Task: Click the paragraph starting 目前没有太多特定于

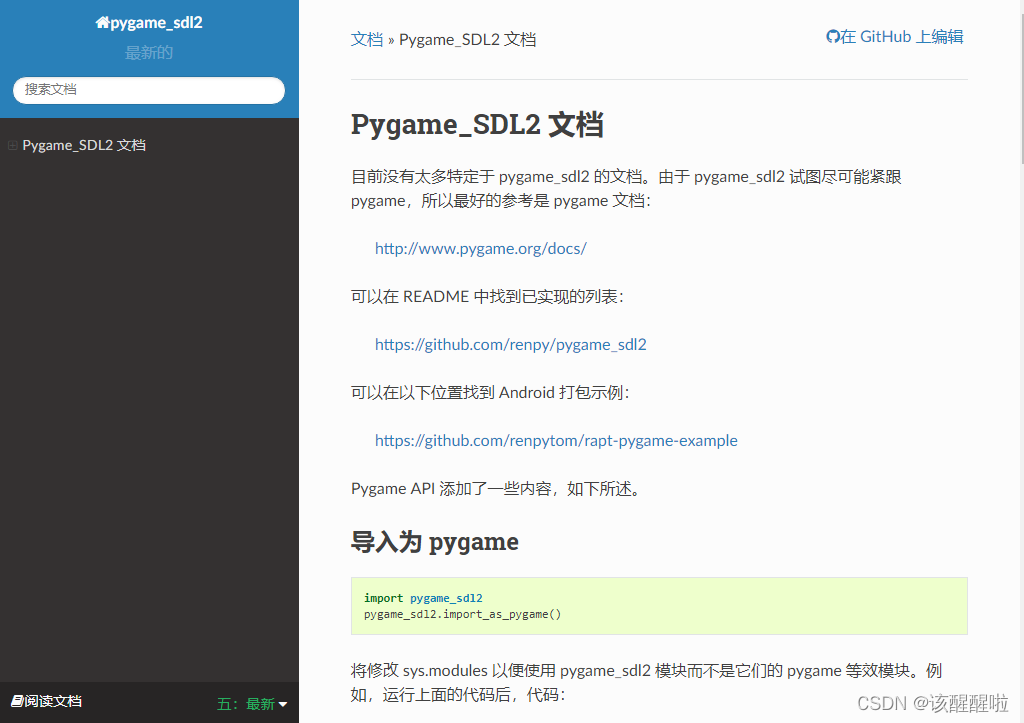Action: pyautogui.click(x=626, y=188)
